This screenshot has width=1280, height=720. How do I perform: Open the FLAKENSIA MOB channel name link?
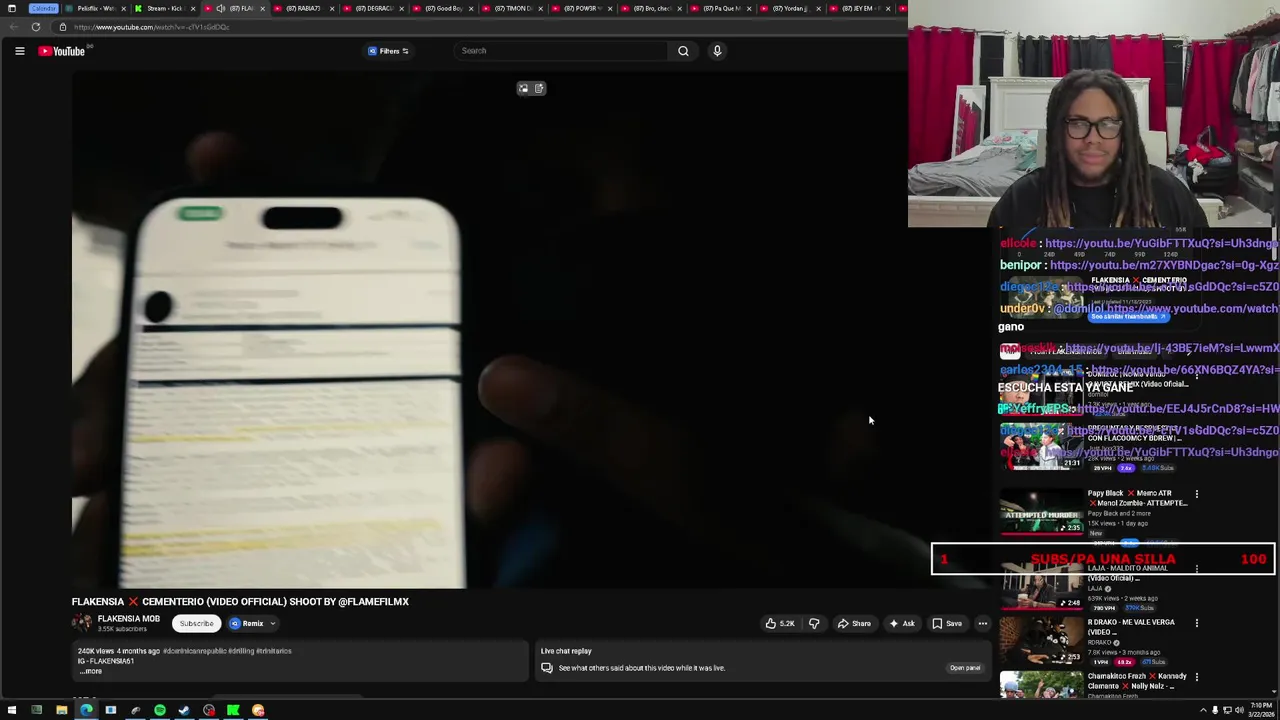coord(128,619)
